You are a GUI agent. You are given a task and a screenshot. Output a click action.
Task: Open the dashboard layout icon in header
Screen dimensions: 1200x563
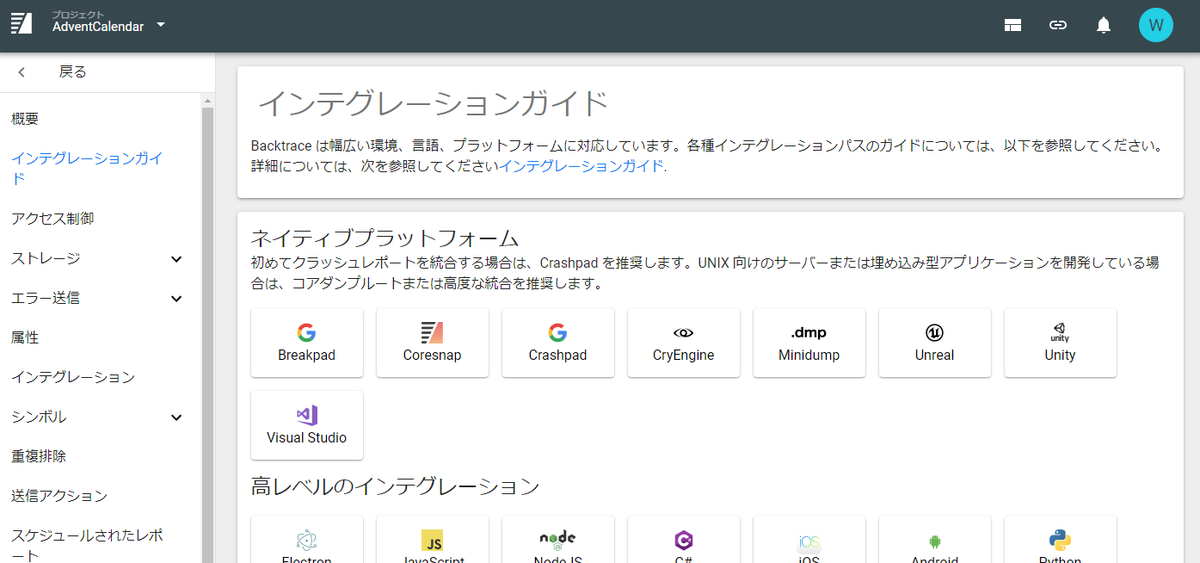1013,26
